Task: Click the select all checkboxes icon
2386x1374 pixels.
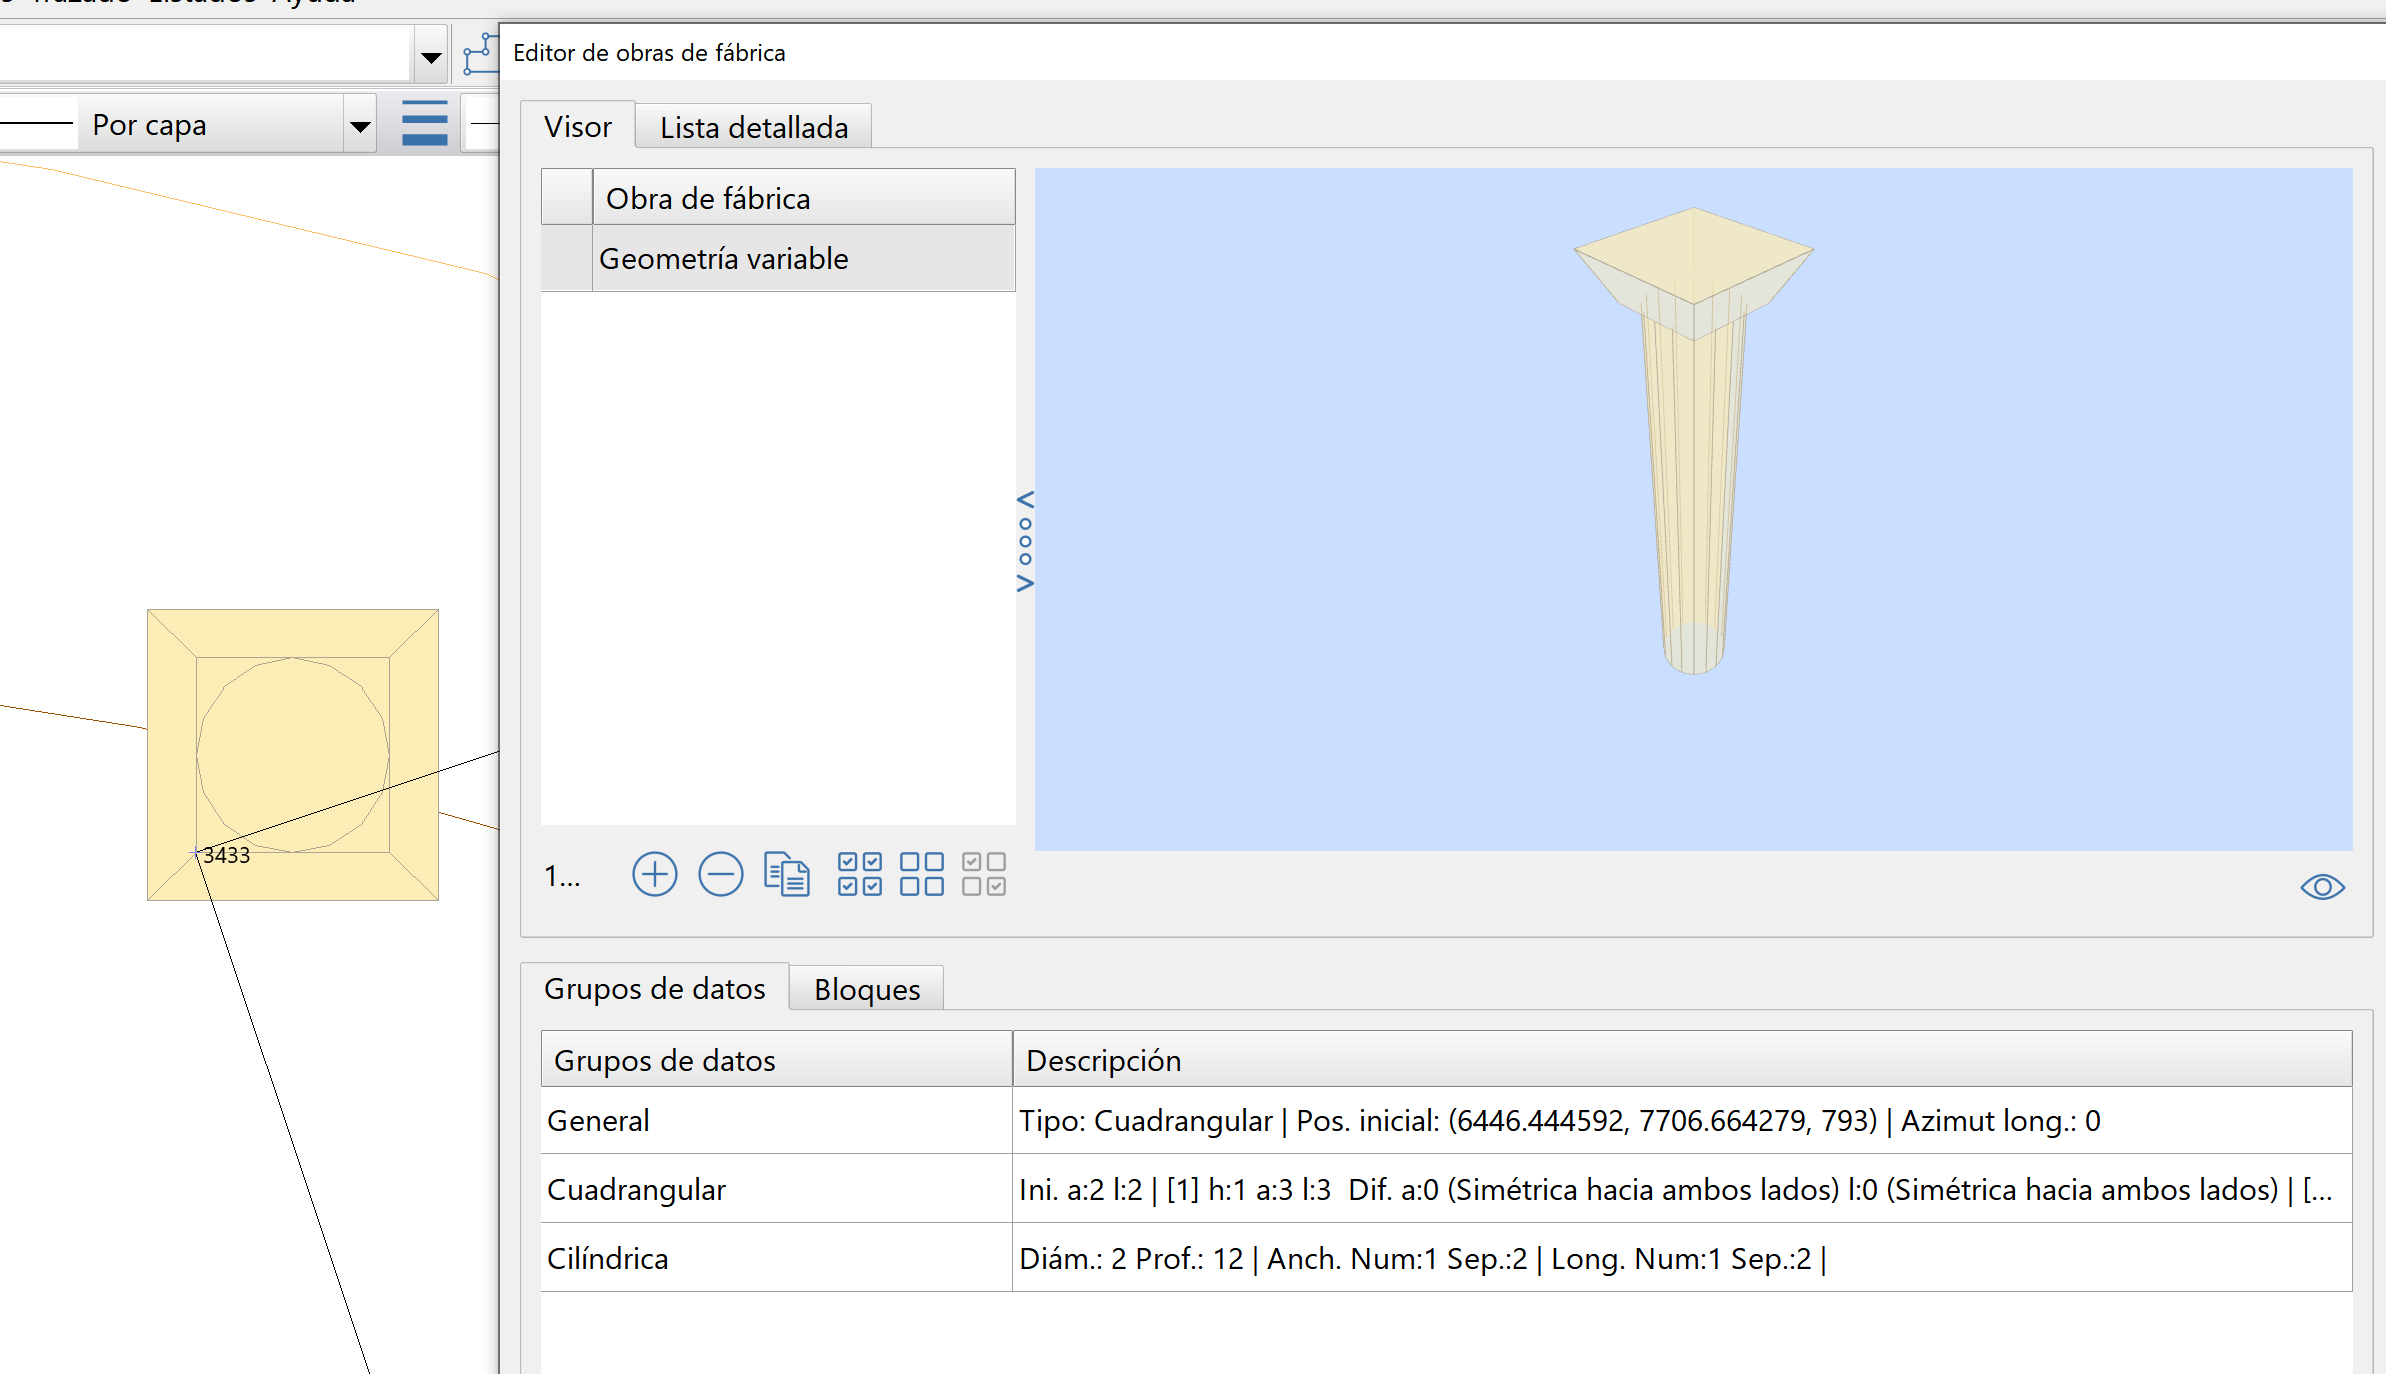Action: coord(859,875)
